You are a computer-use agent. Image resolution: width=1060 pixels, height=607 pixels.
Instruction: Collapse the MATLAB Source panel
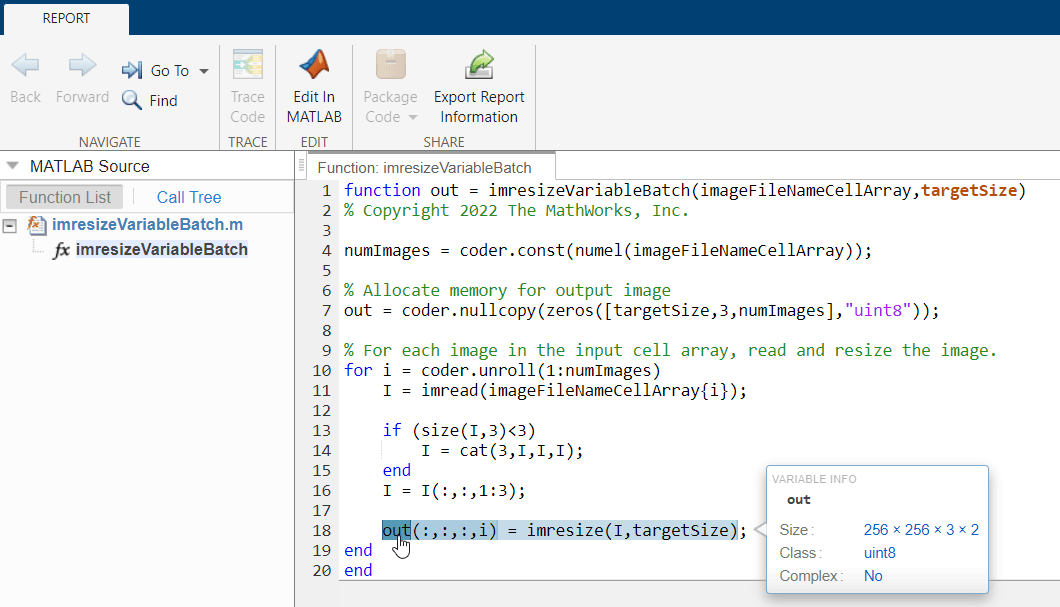click(x=12, y=166)
